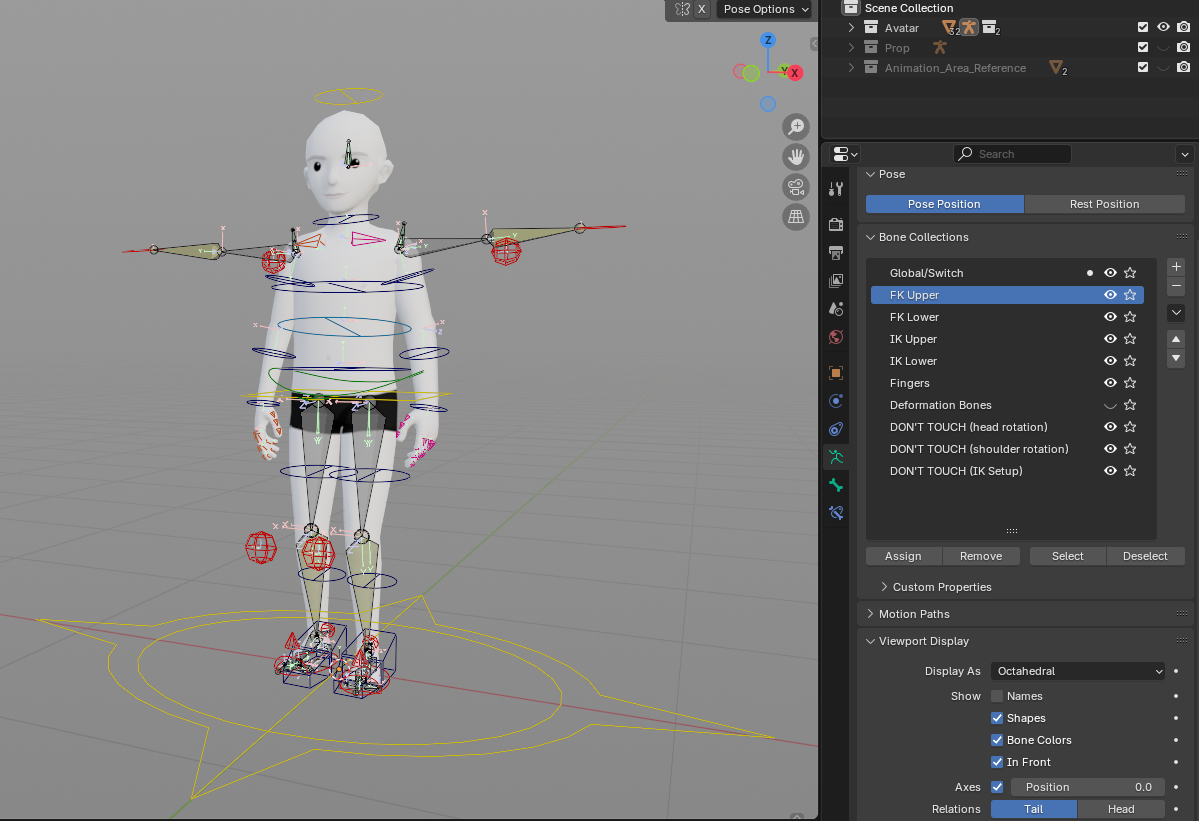Click the Assign button

pos(903,556)
